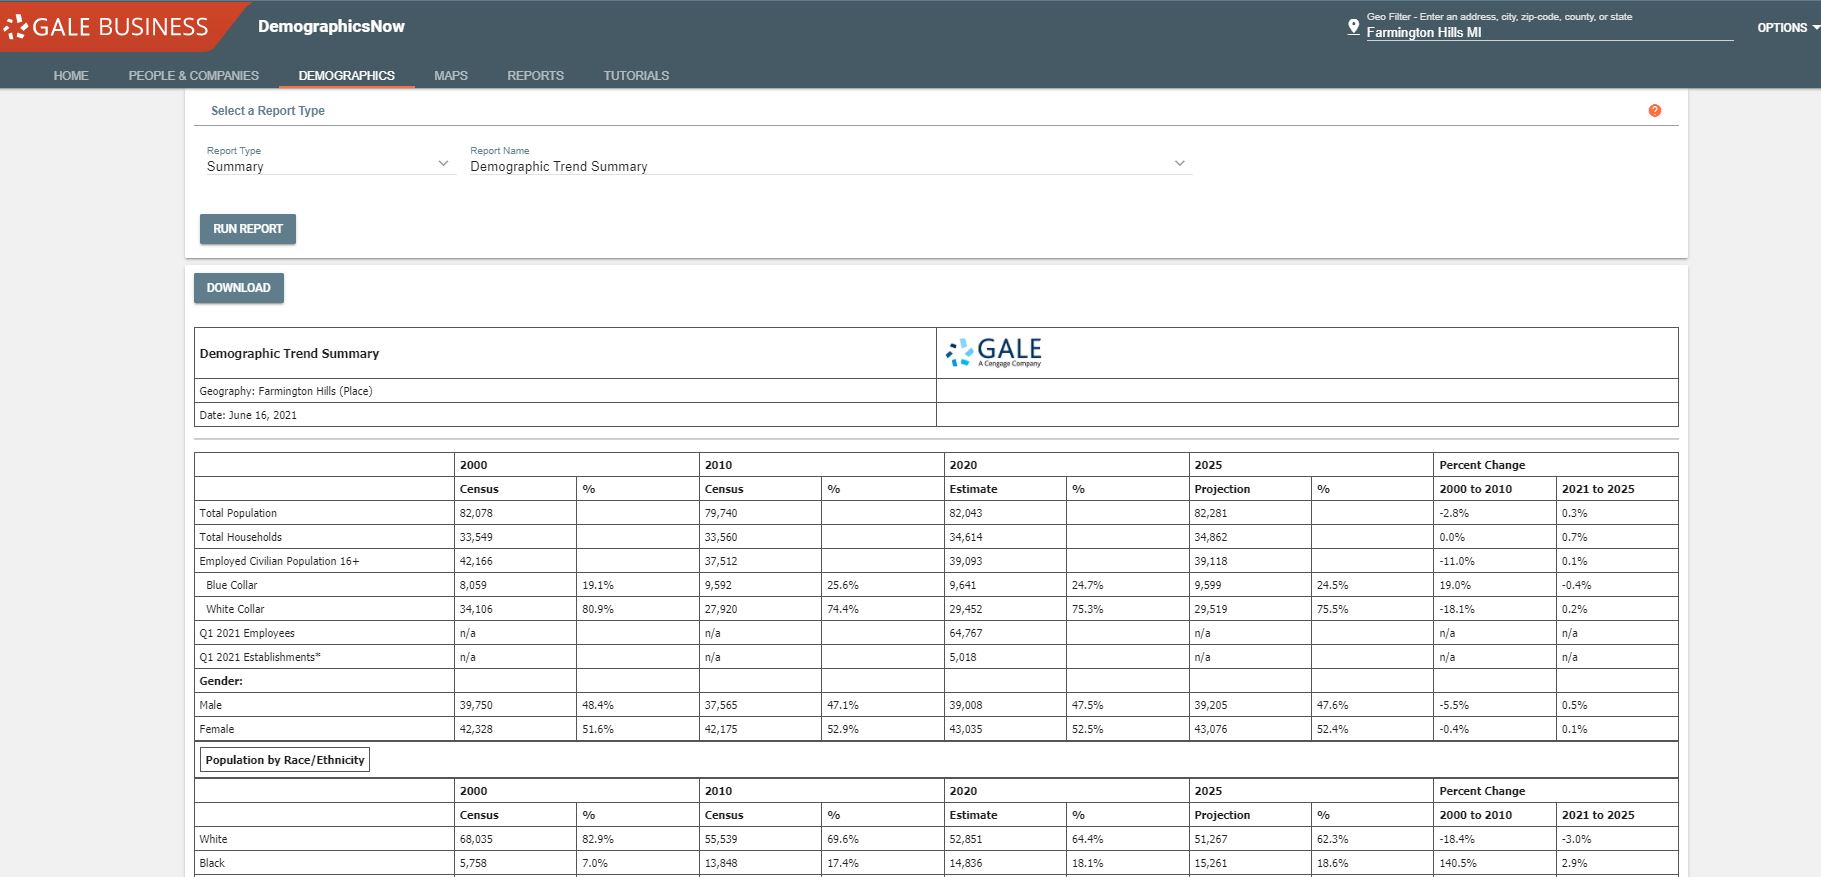1821x877 pixels.
Task: Click the Female row label
Action: coord(216,729)
